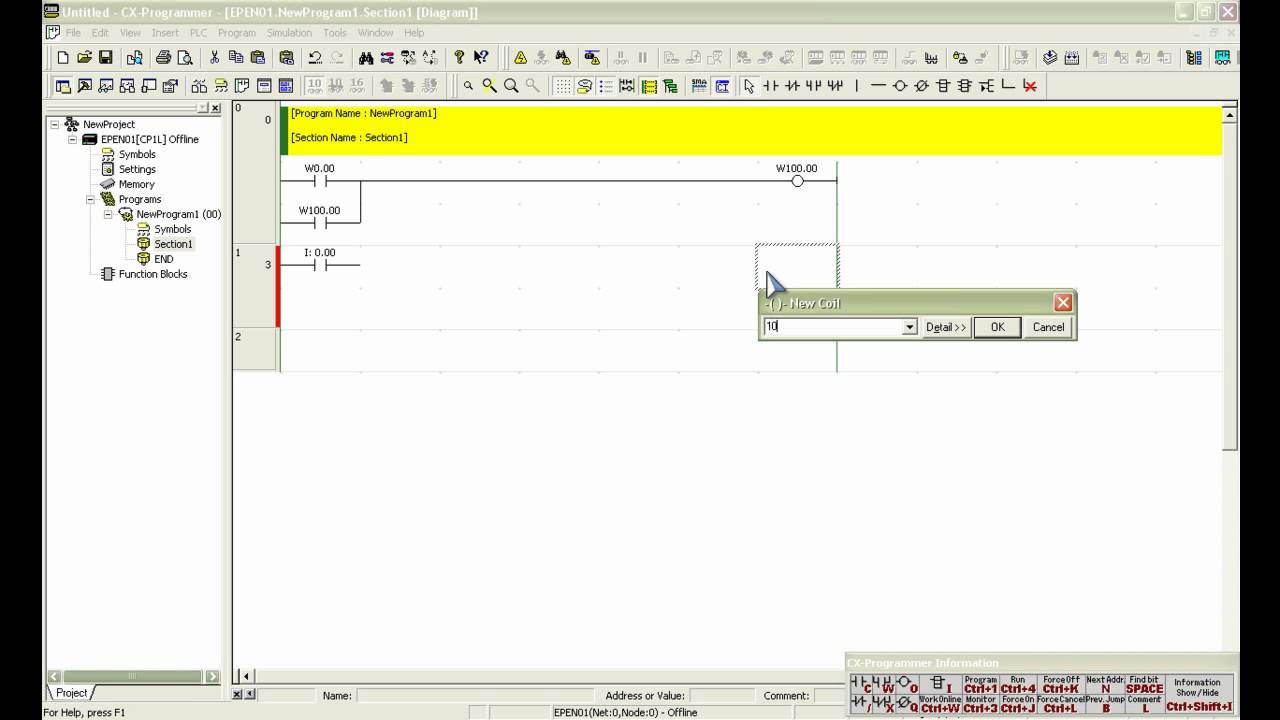Select the New Vertical line tool

pos(856,86)
